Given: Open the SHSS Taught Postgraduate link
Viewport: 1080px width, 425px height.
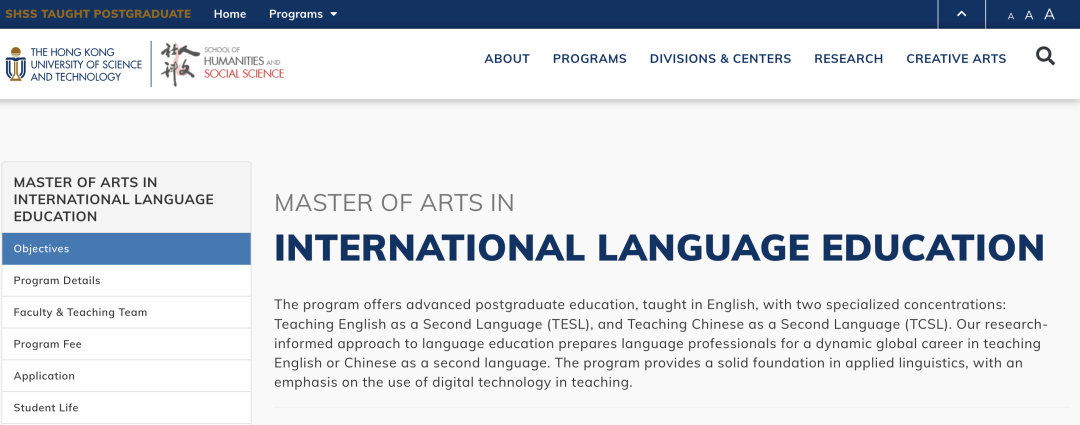Looking at the screenshot, I should (98, 14).
